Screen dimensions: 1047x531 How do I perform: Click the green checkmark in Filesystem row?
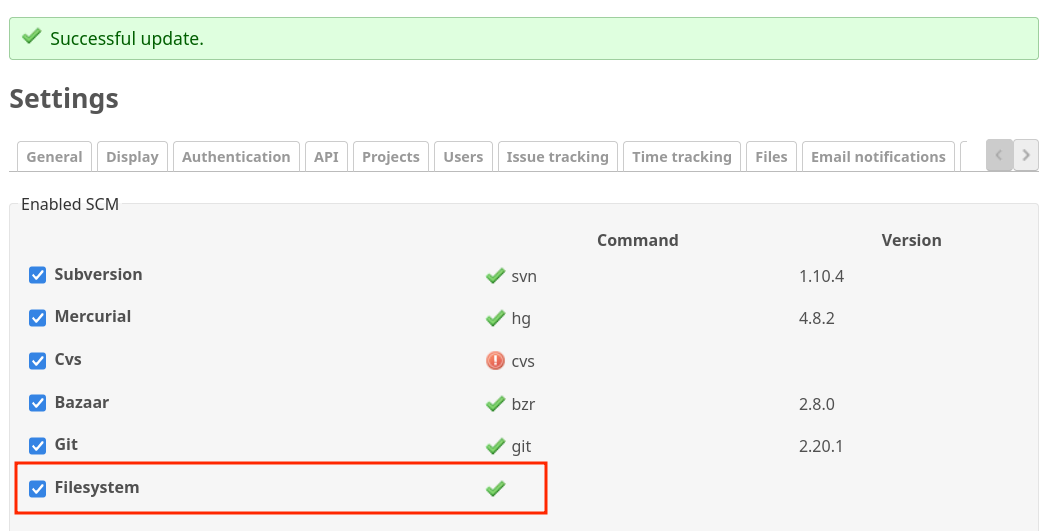pyautogui.click(x=495, y=489)
